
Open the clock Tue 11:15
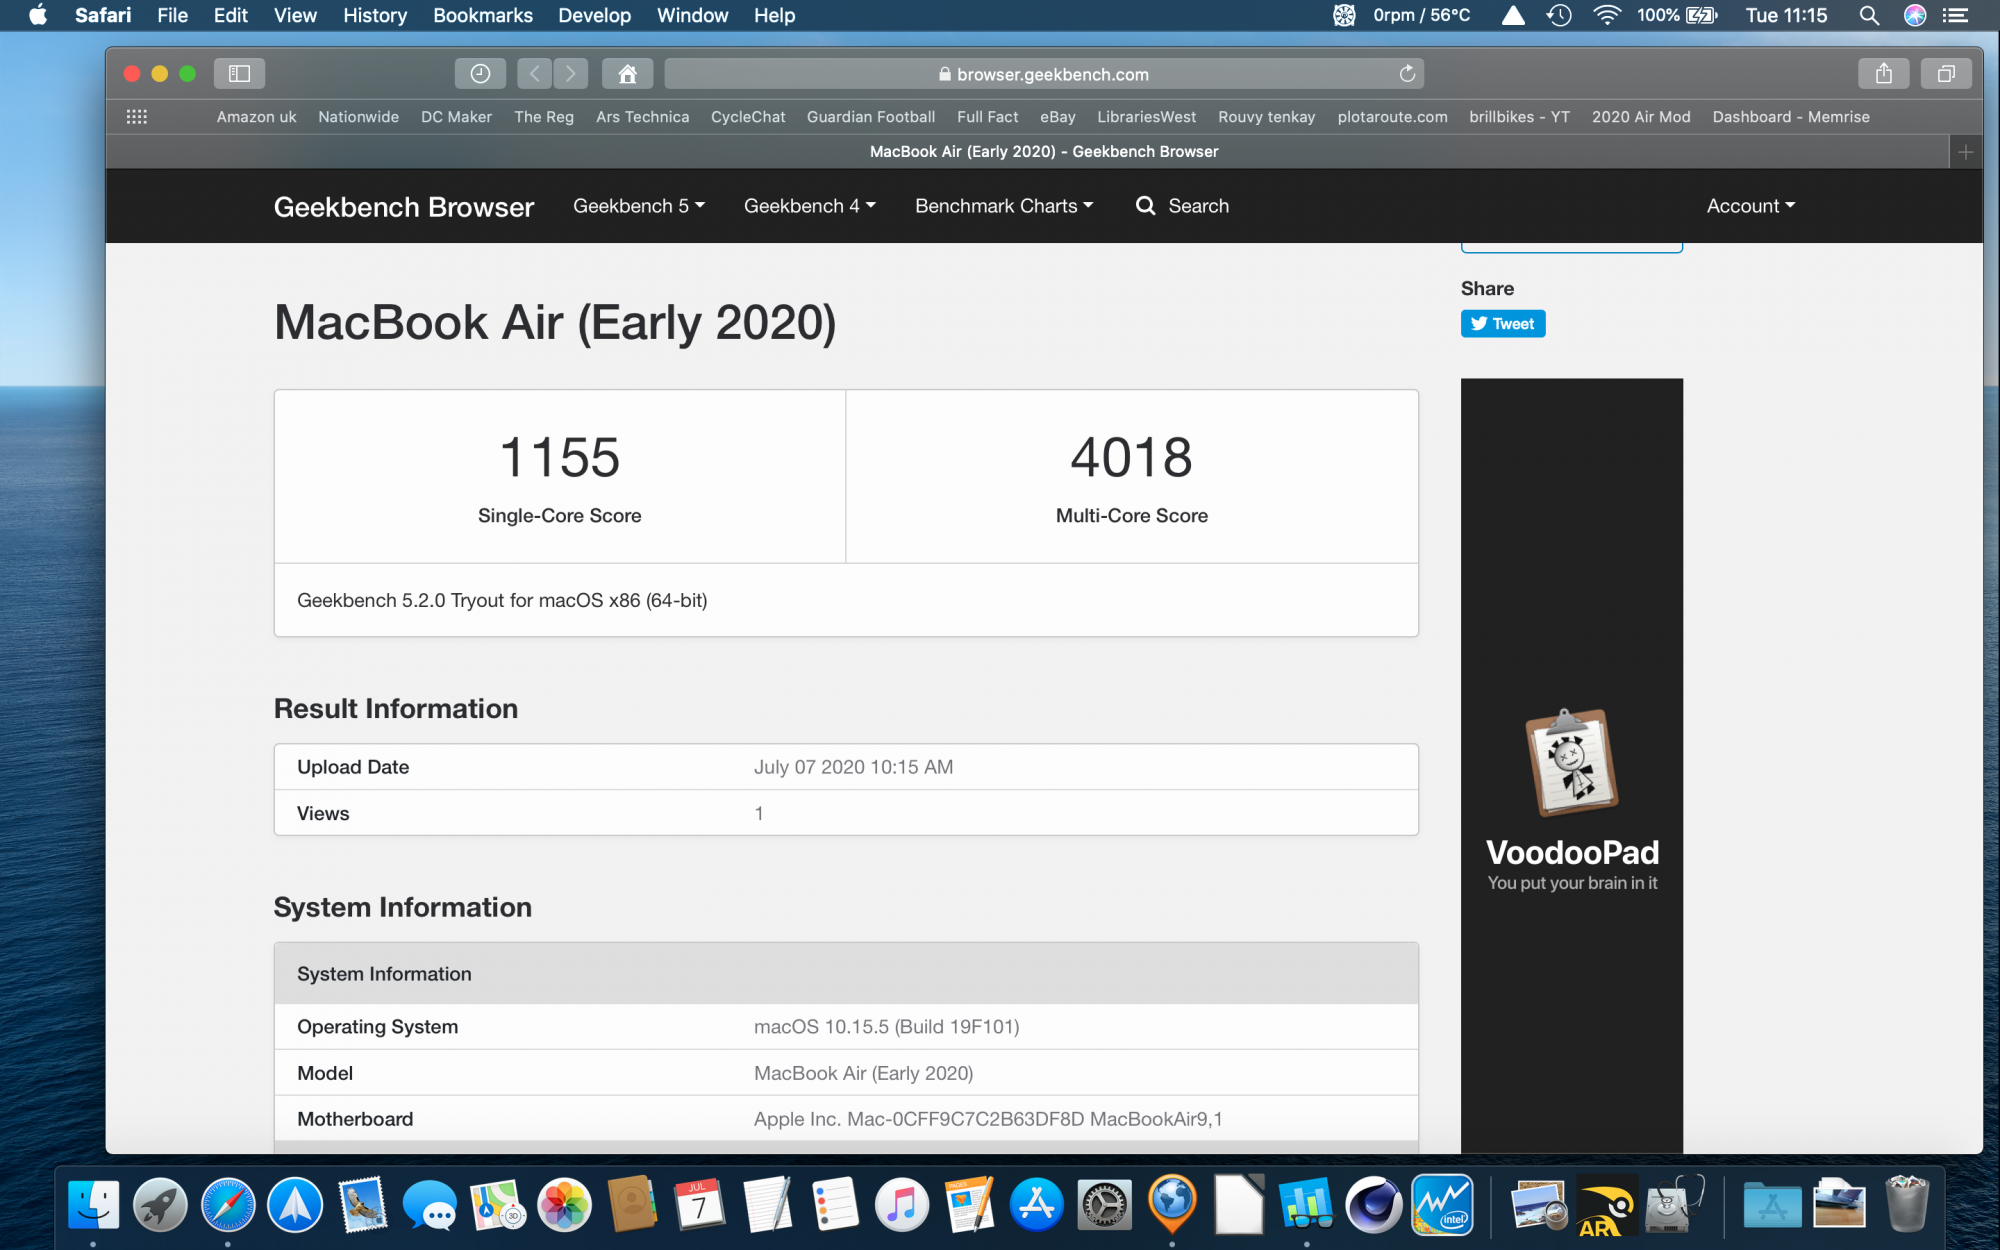click(1786, 15)
